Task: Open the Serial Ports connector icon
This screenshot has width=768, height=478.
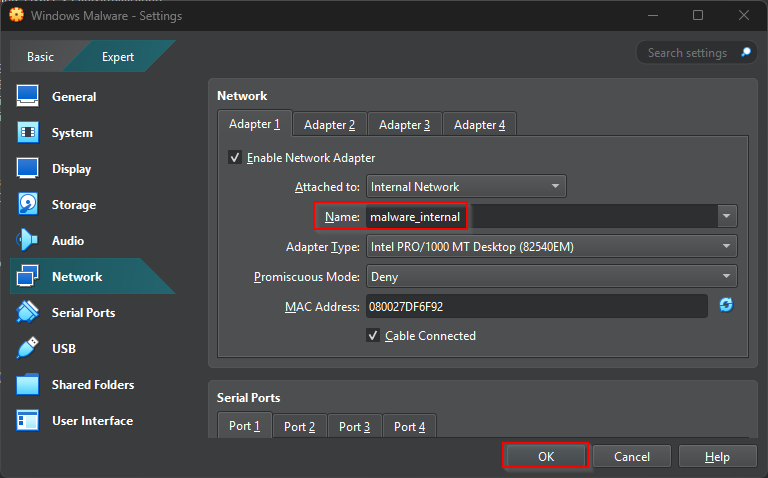Action: click(27, 312)
